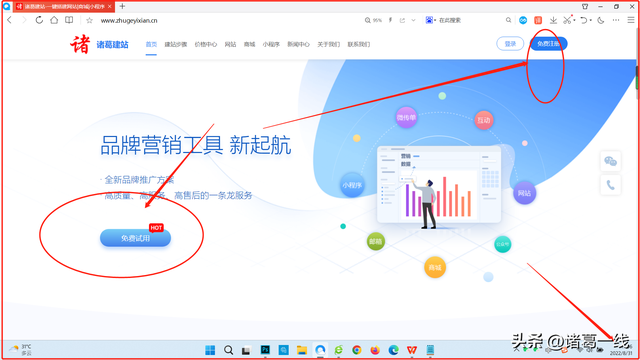The height and width of the screenshot is (360, 640).
Task: Open the 360 green browser taskbar icon
Action: [x=338, y=350]
